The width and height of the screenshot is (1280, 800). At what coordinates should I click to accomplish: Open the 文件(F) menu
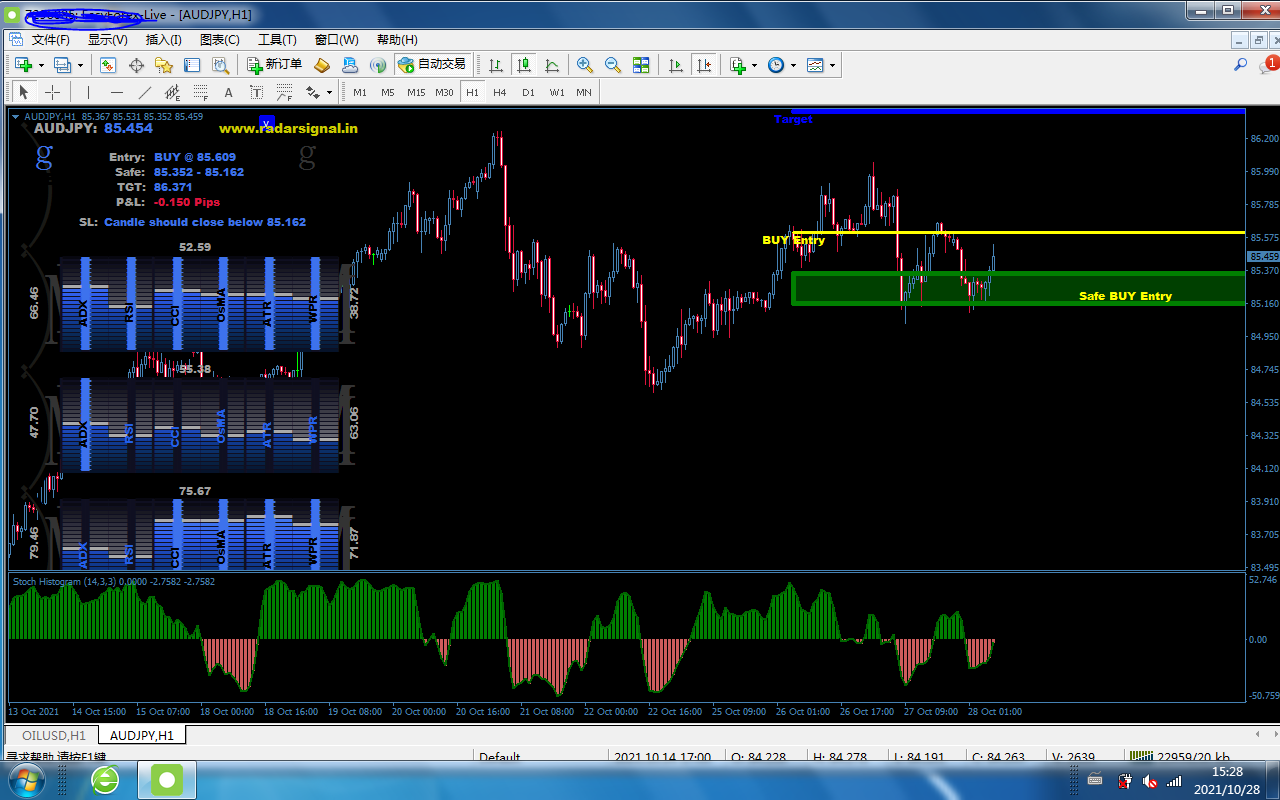[51, 40]
